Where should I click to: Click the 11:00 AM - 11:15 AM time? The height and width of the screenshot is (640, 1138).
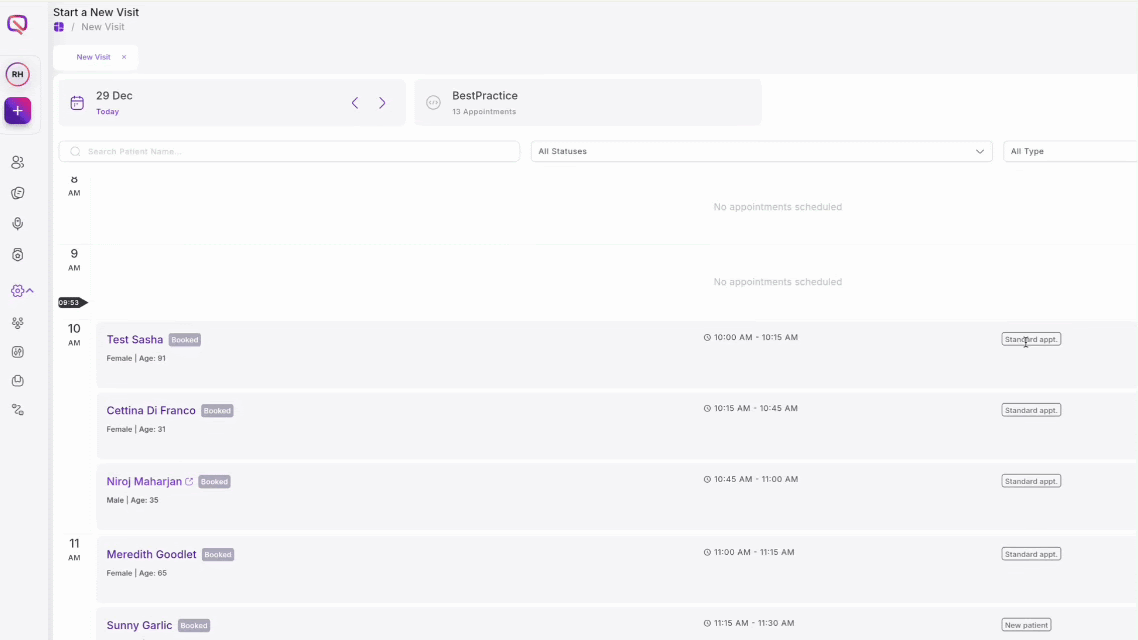pyautogui.click(x=753, y=552)
